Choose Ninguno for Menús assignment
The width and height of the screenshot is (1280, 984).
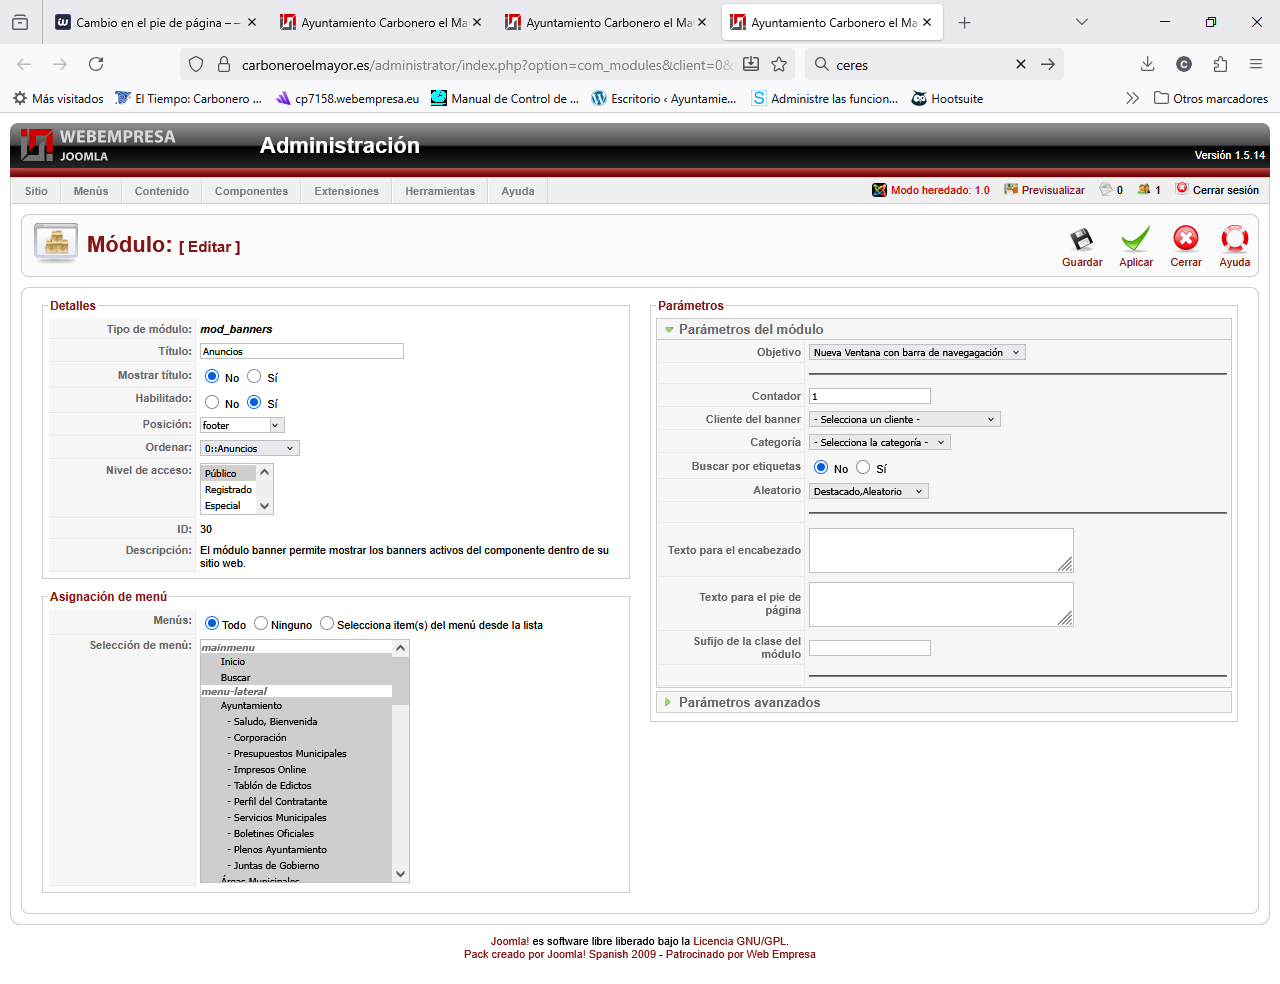pos(261,624)
